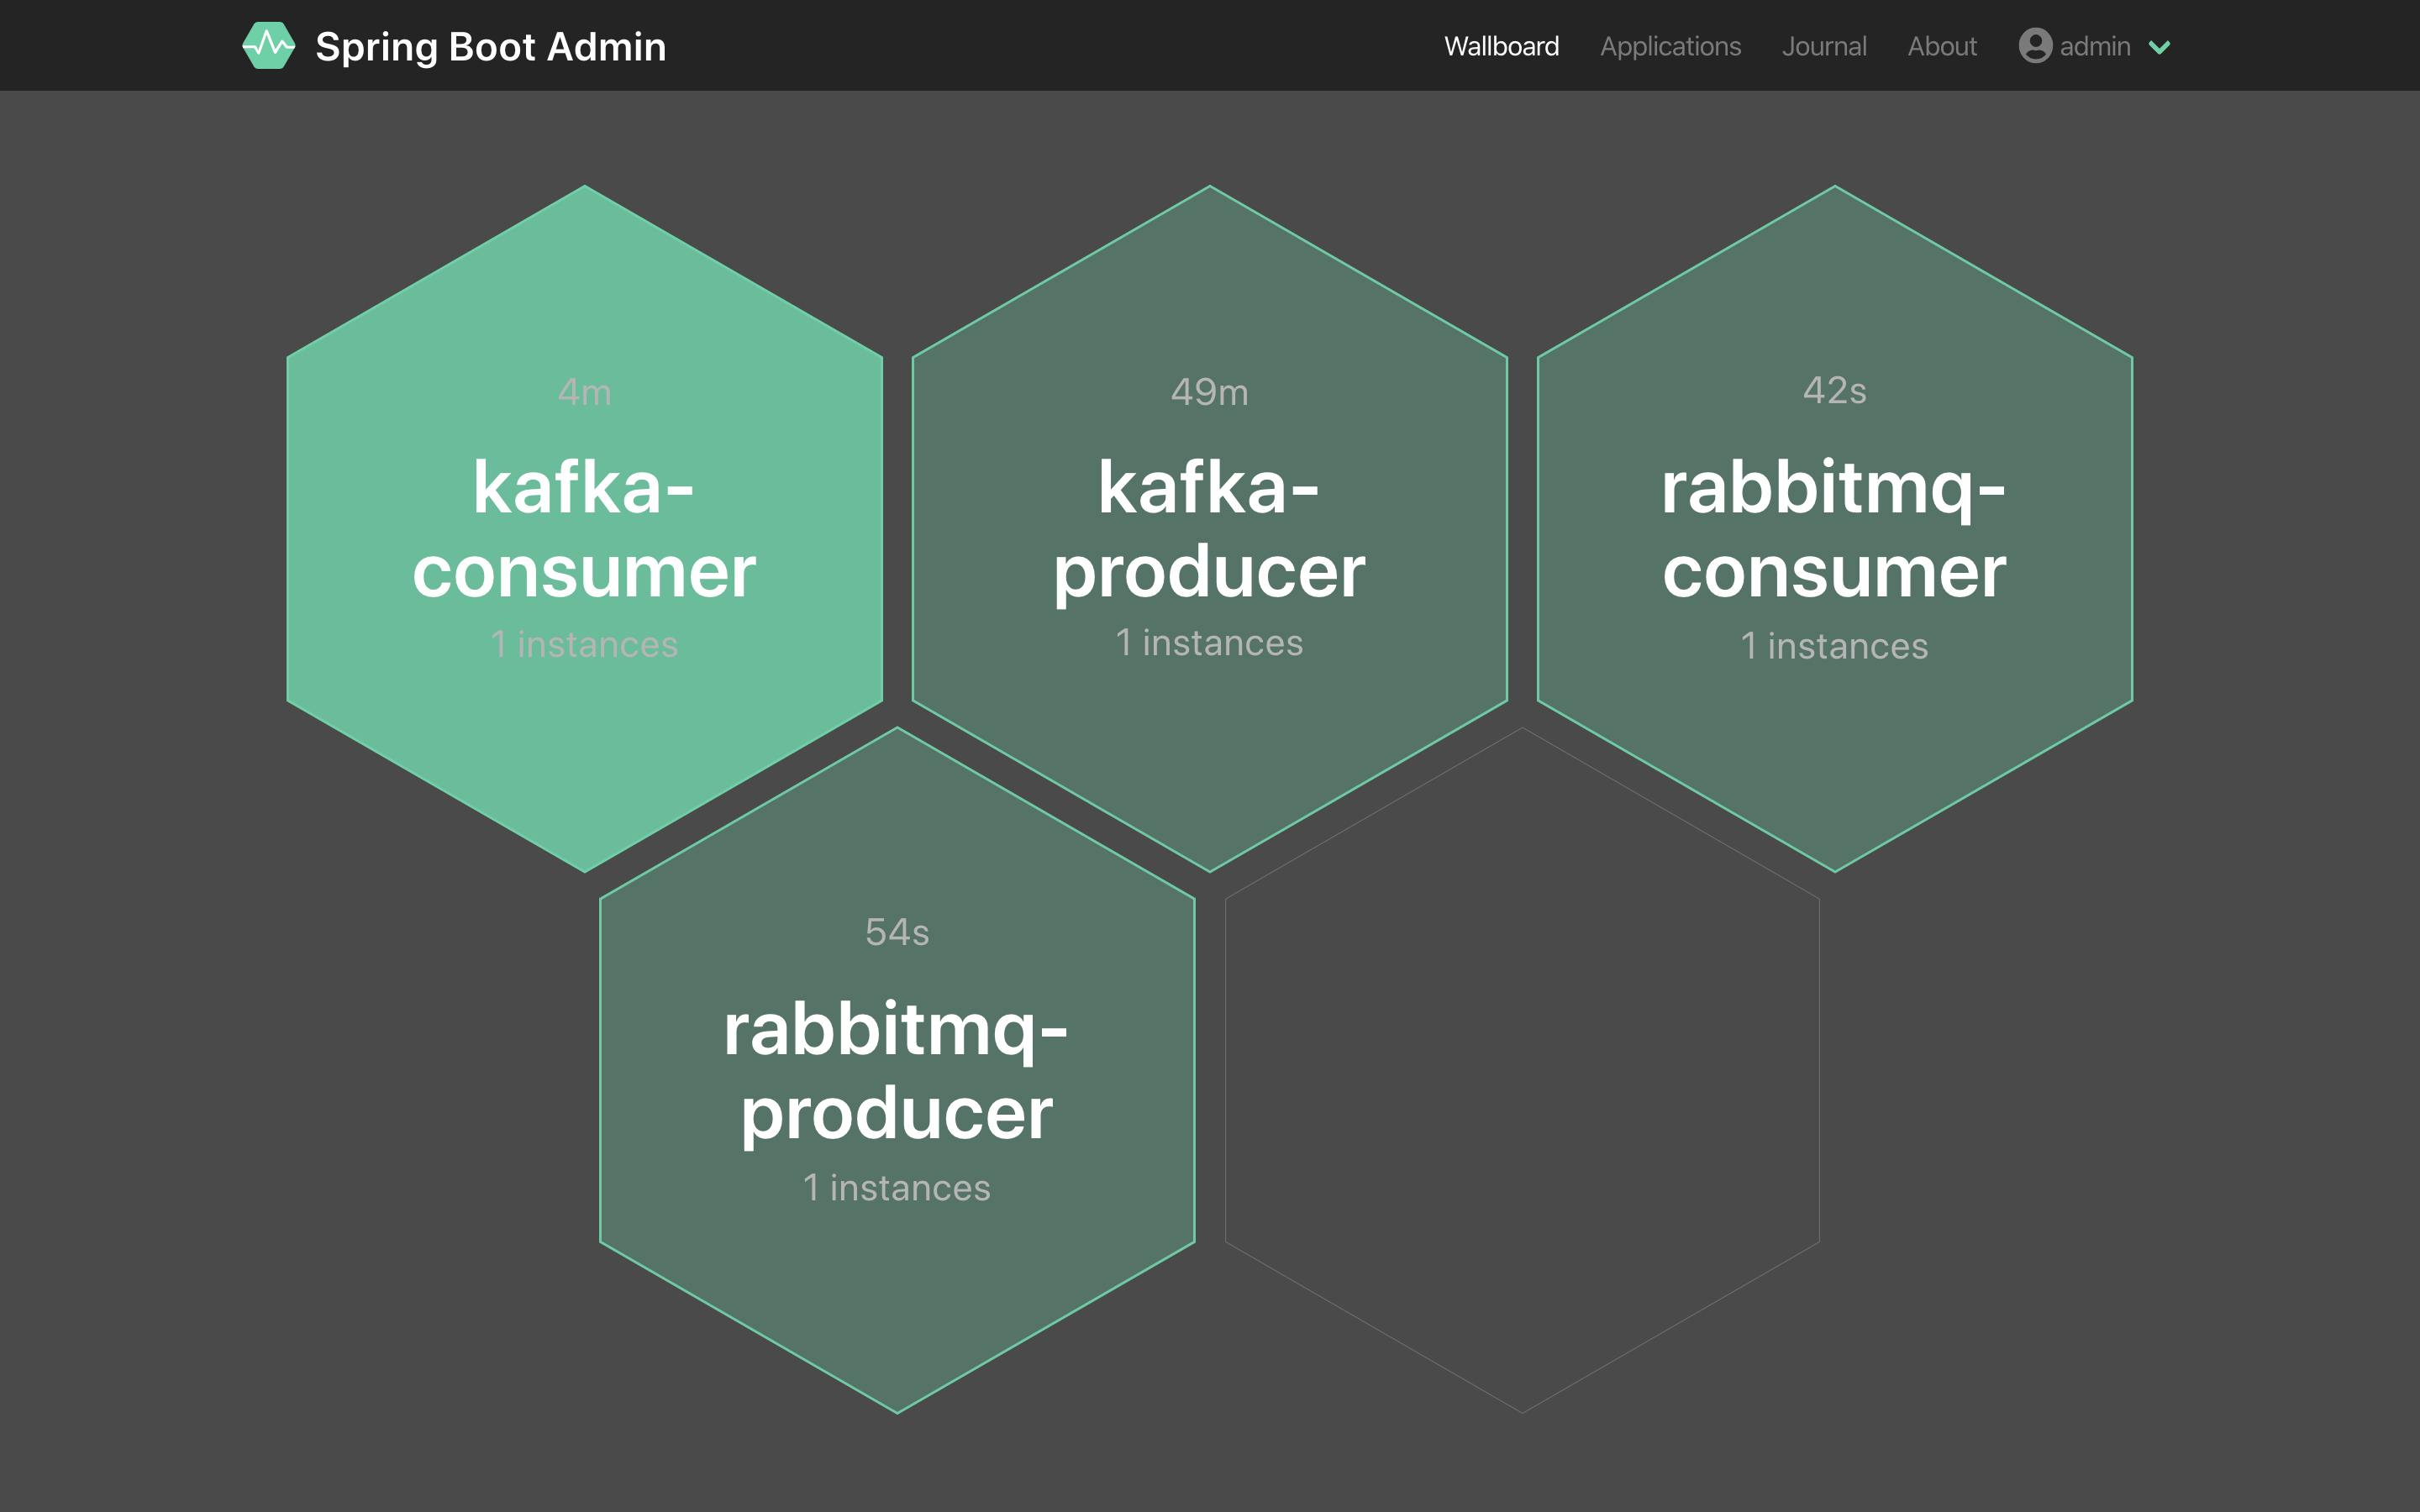Image resolution: width=2420 pixels, height=1512 pixels.
Task: Click the 54s uptime on rabbitmq-producer
Action: [897, 932]
